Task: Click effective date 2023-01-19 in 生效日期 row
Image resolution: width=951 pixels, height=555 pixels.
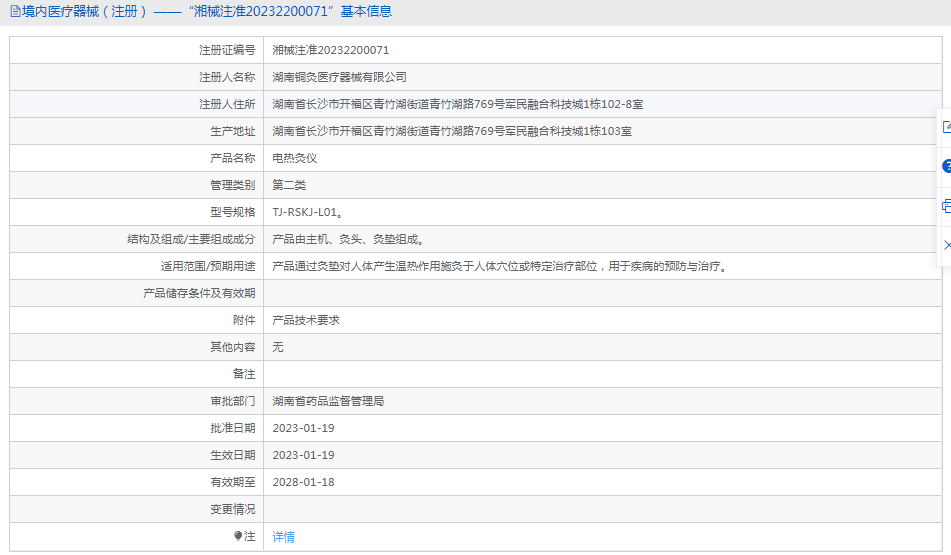Action: tap(303, 455)
